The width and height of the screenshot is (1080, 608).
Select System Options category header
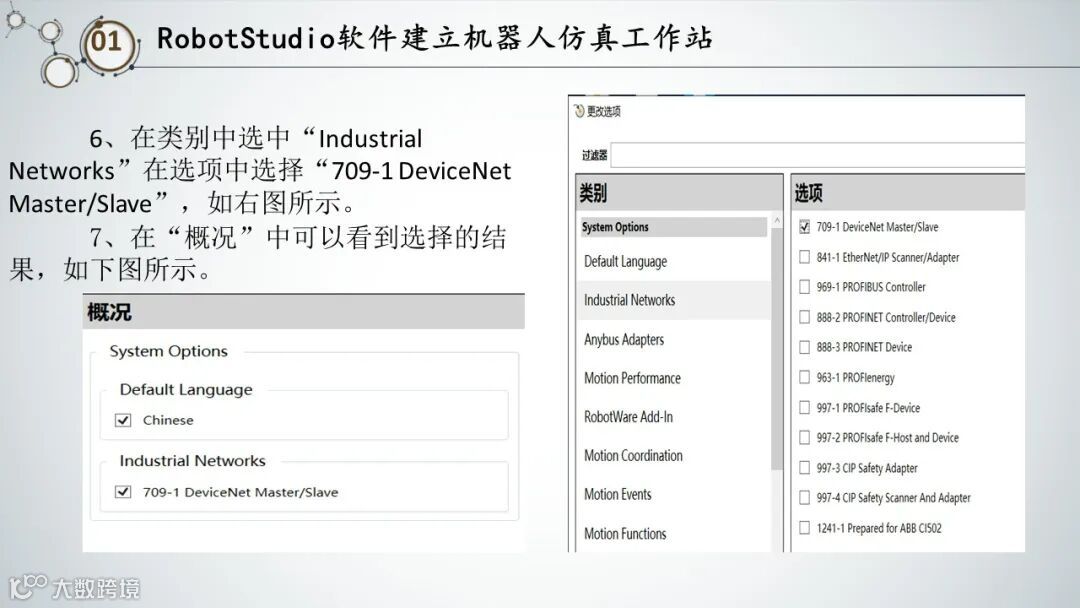tap(674, 227)
